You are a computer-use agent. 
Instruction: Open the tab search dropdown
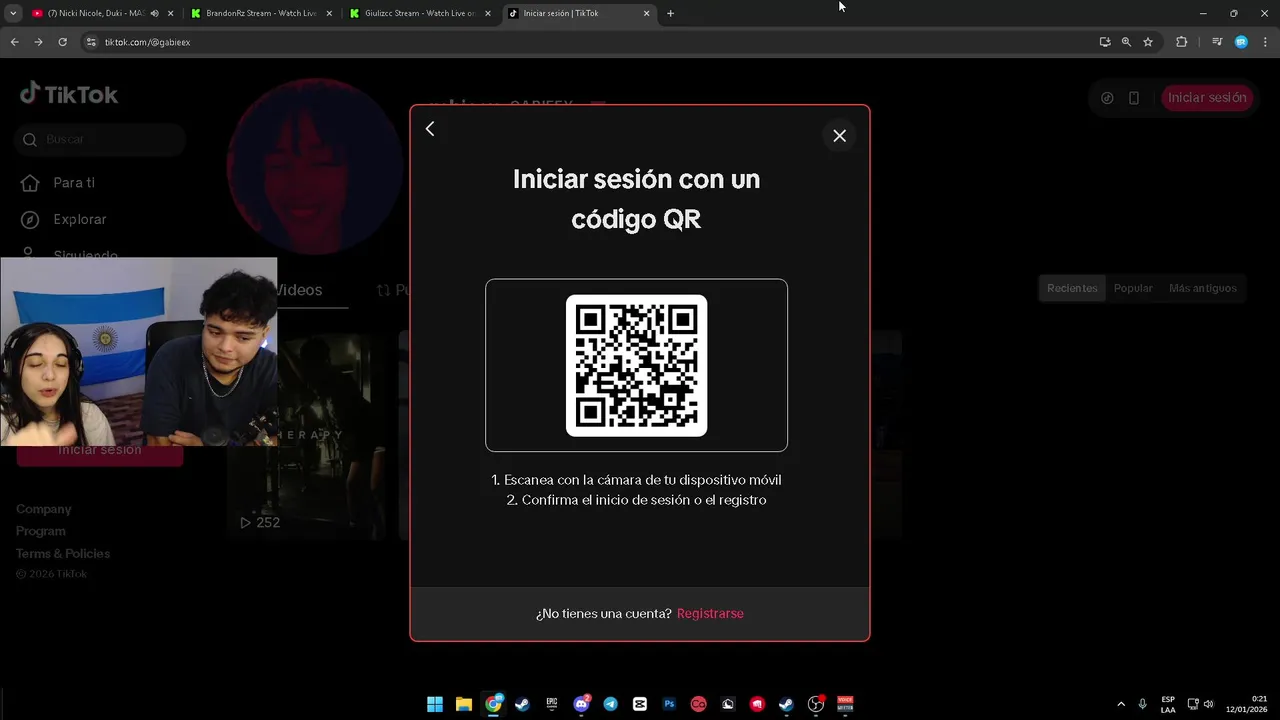click(13, 14)
